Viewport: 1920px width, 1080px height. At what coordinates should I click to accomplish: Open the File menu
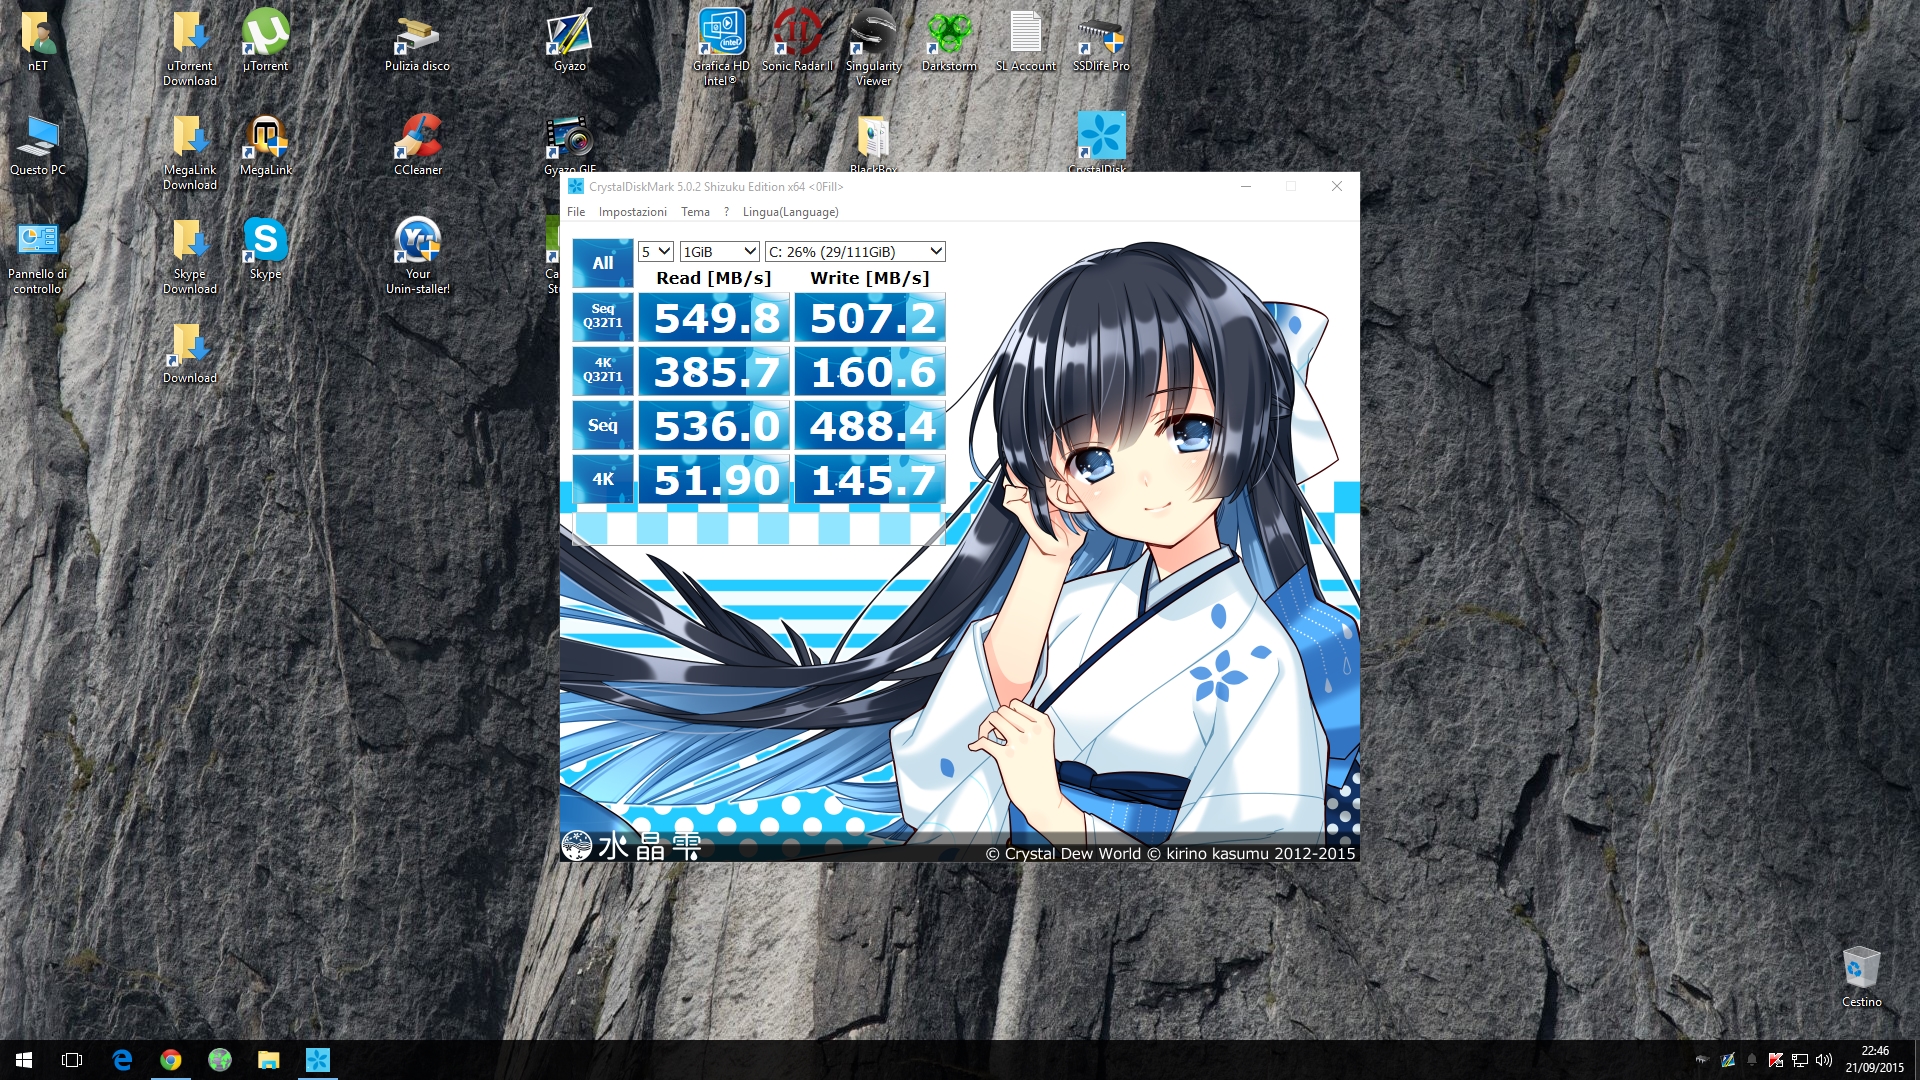pos(576,212)
